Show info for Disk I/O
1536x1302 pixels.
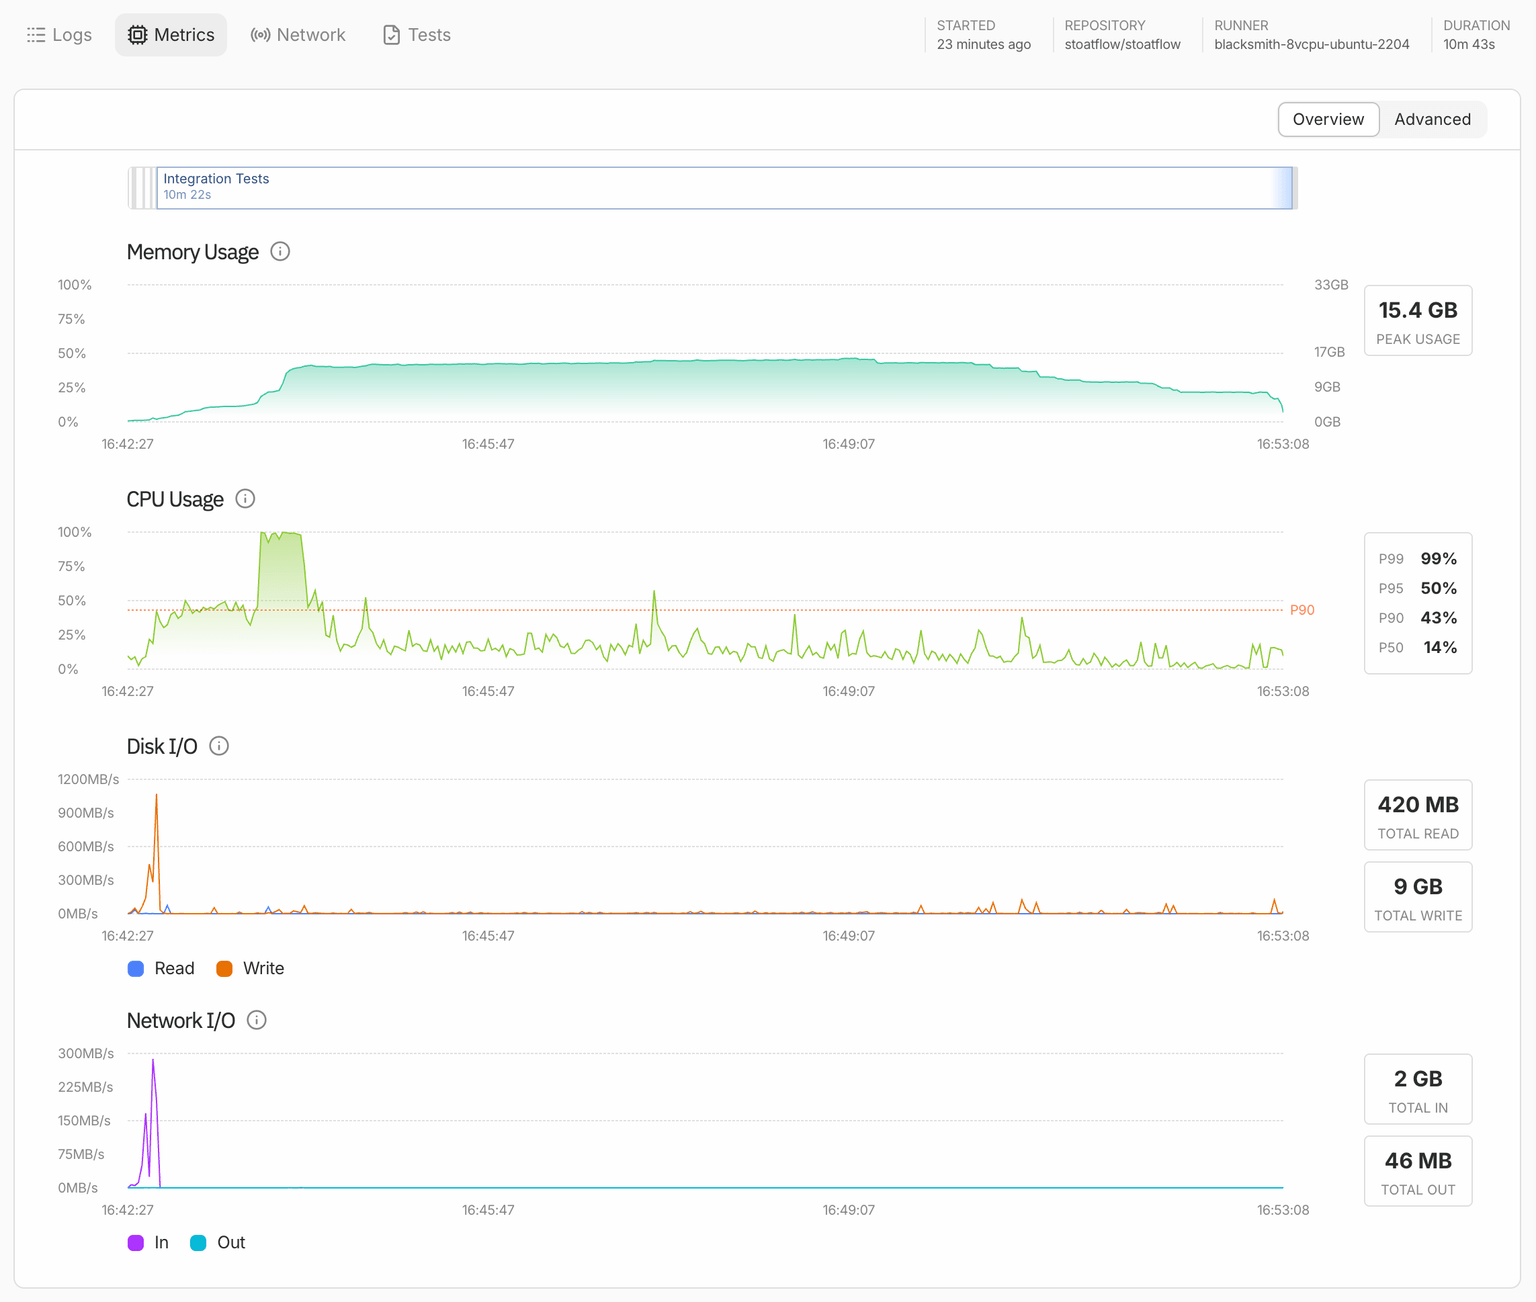pyautogui.click(x=219, y=746)
